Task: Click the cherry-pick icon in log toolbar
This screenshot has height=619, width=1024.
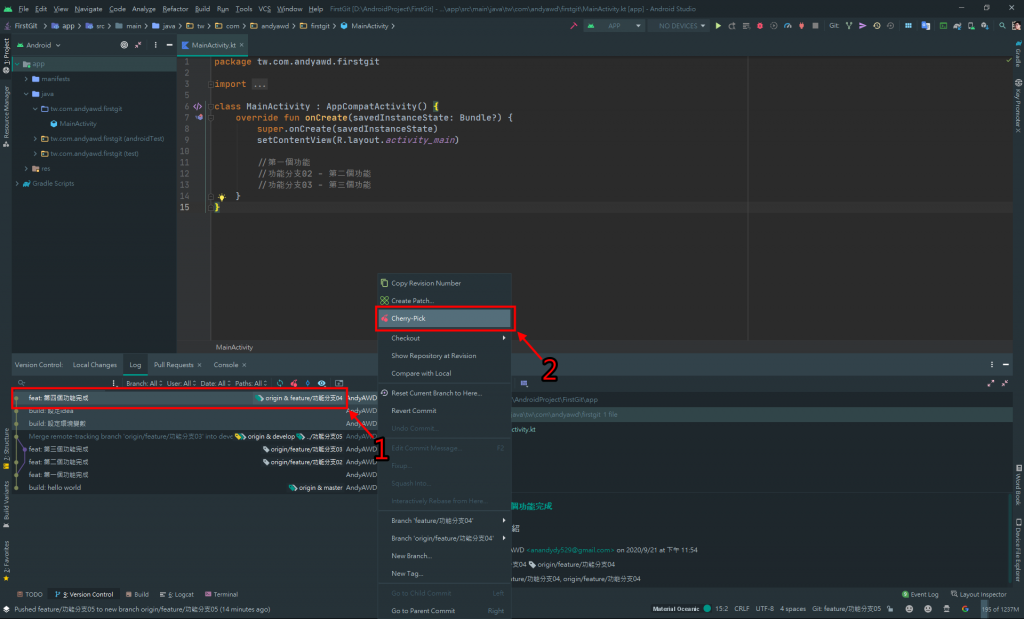Action: click(x=294, y=383)
